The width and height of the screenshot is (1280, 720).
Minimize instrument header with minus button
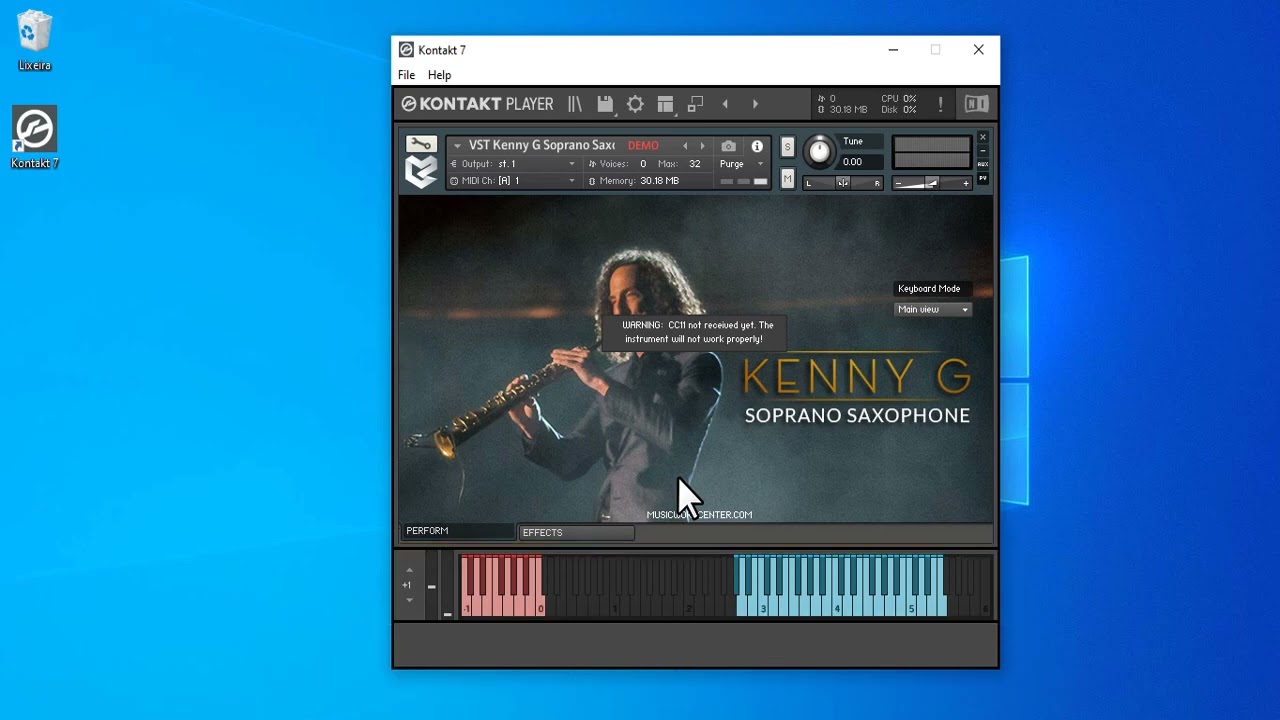(x=983, y=151)
